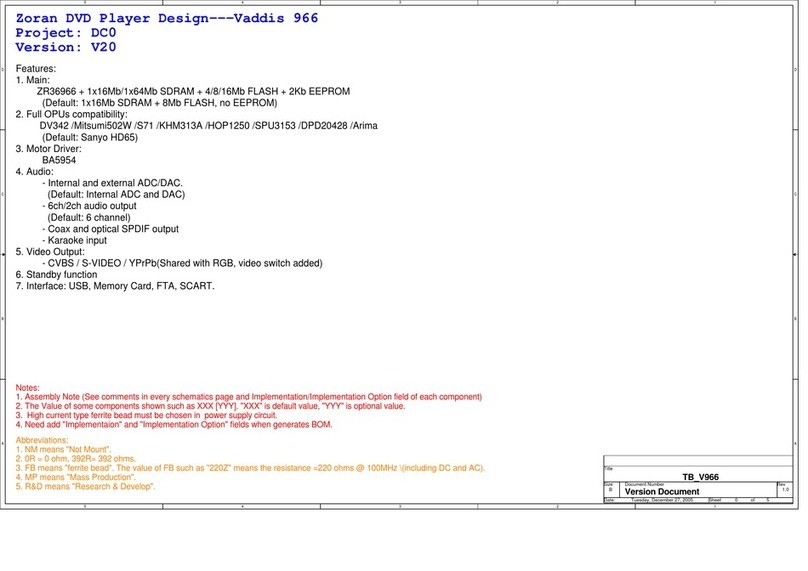This screenshot has width=808, height=571.
Task: Click the red 'Notes:' label
Action: pos(27,388)
